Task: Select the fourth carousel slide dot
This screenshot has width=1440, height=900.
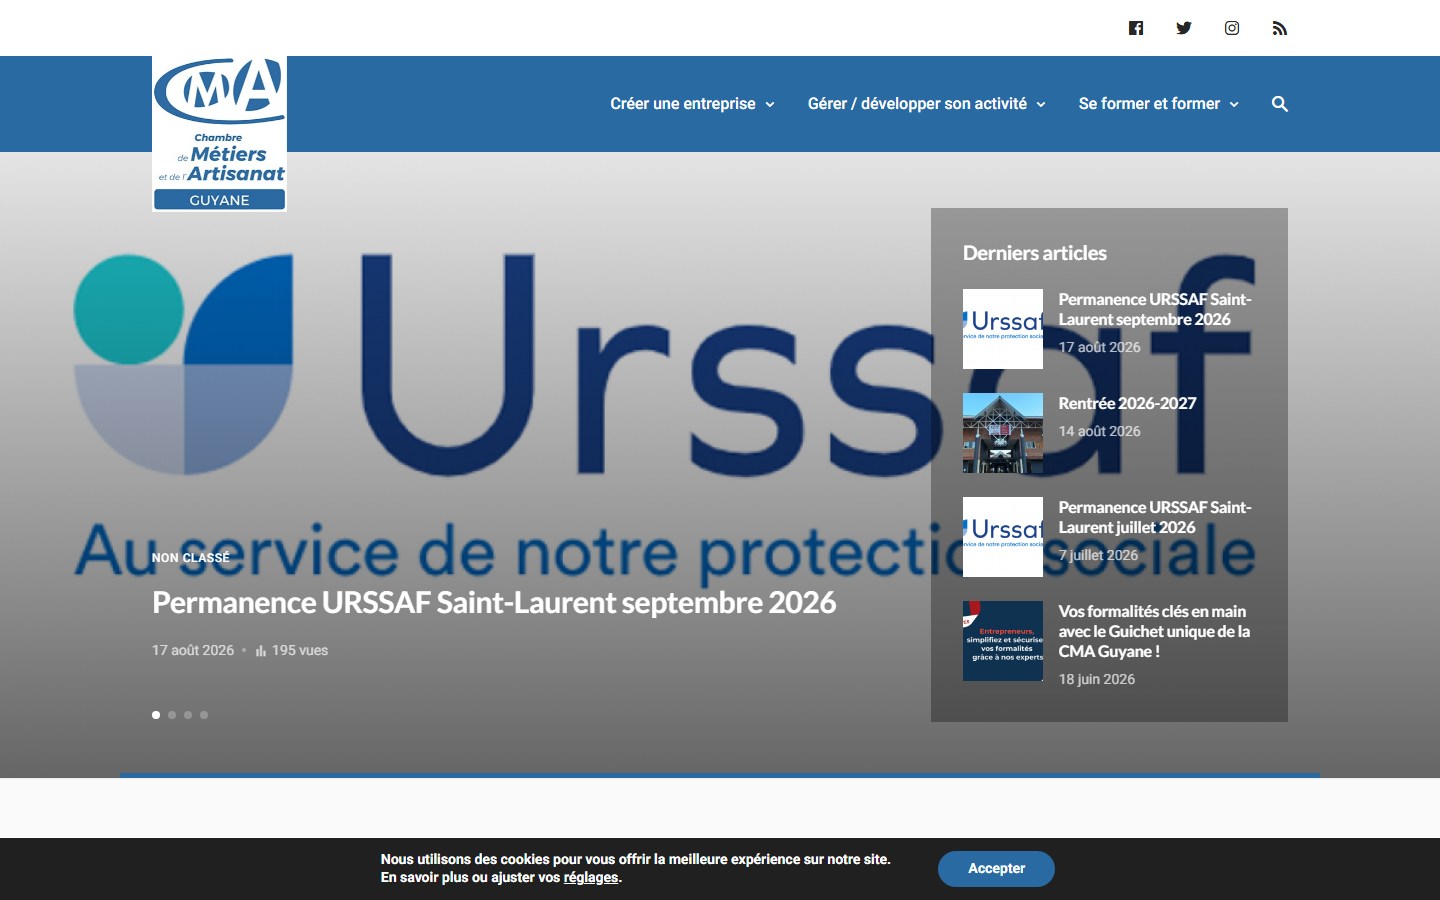Action: [x=204, y=715]
